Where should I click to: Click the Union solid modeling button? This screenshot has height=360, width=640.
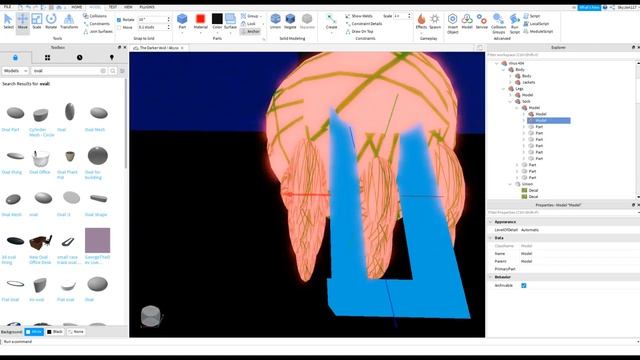tap(276, 21)
